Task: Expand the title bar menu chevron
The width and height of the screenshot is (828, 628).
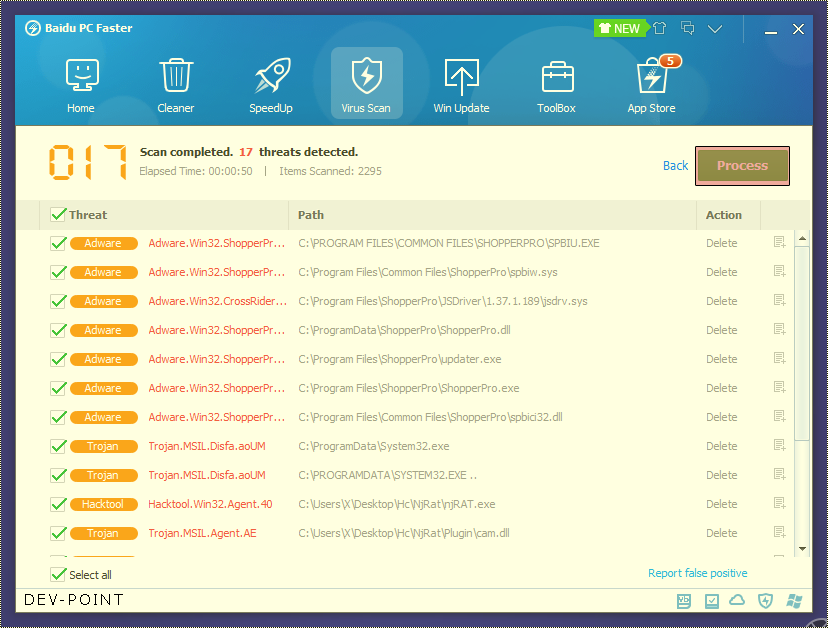Action: [715, 29]
